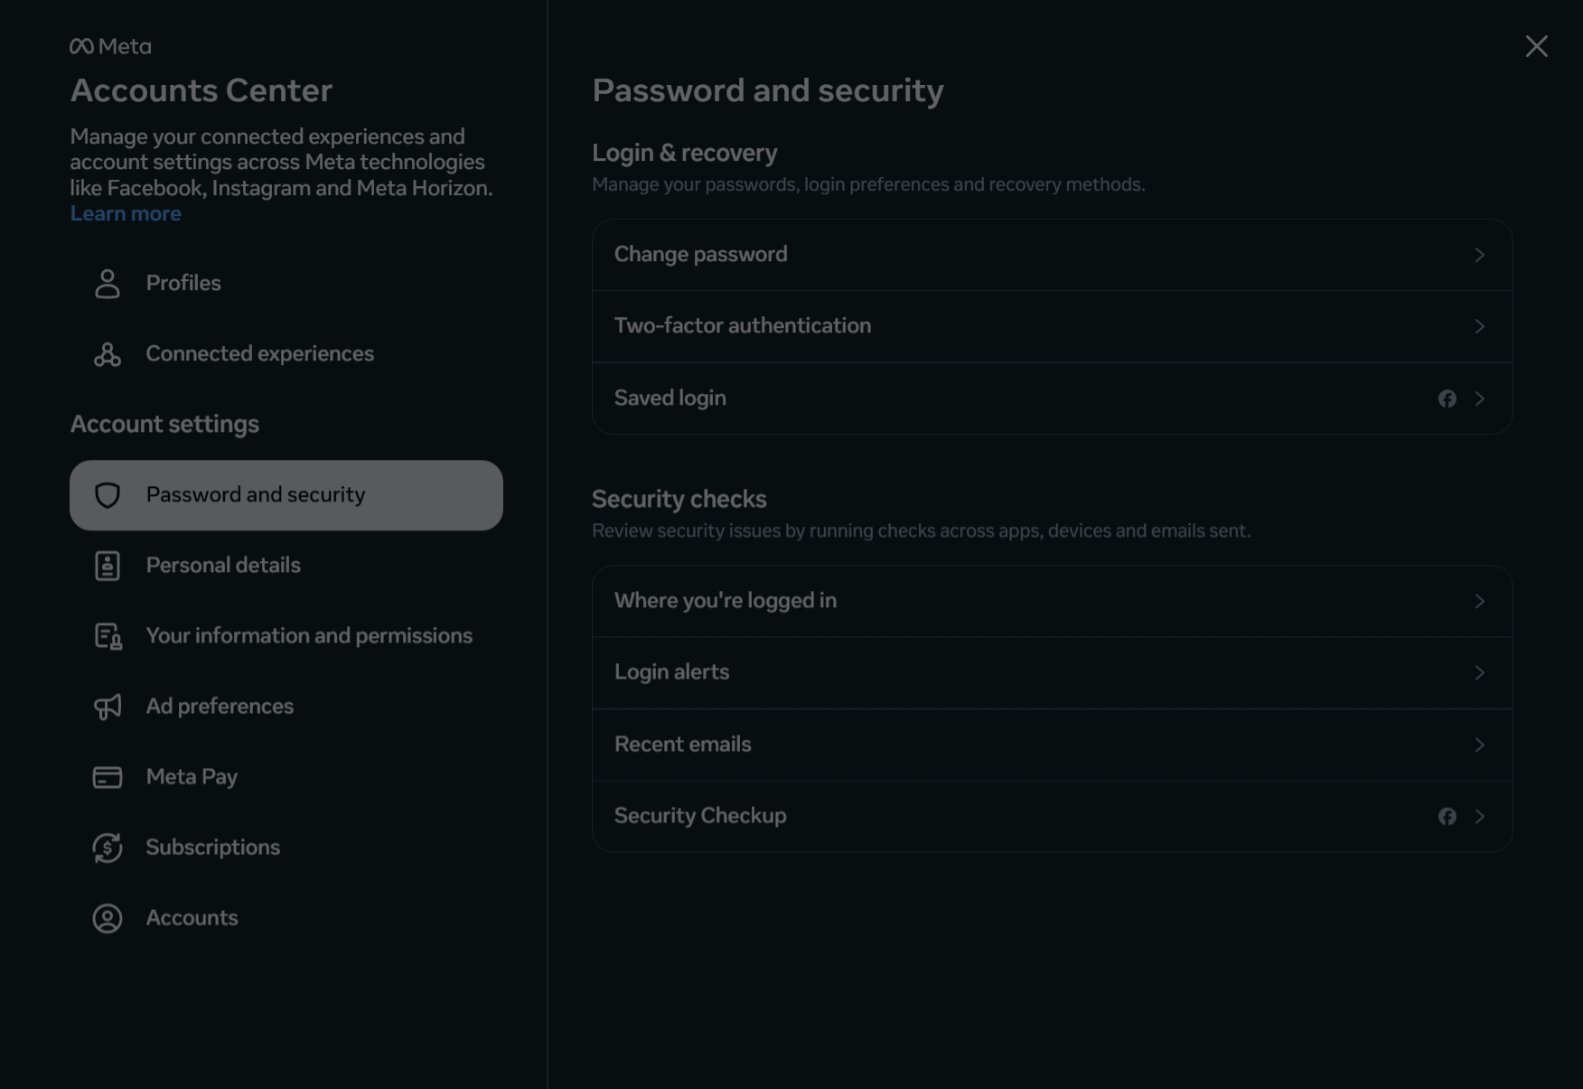Click the Ad preferences megaphone icon
Viewport: 1583px width, 1089px height.
[107, 707]
